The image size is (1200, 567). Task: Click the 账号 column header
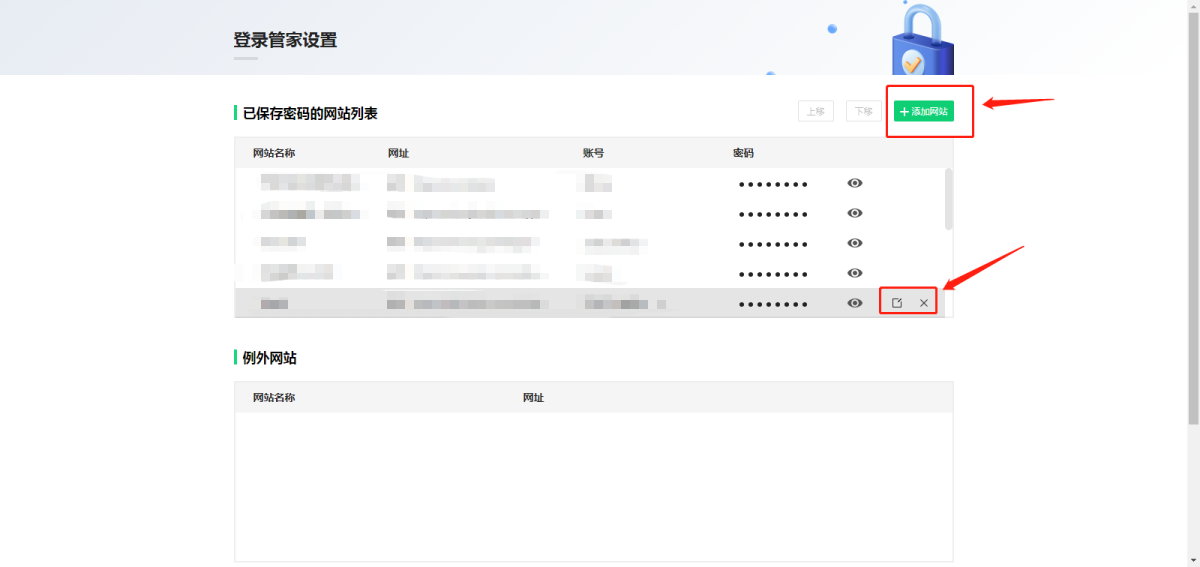point(593,153)
